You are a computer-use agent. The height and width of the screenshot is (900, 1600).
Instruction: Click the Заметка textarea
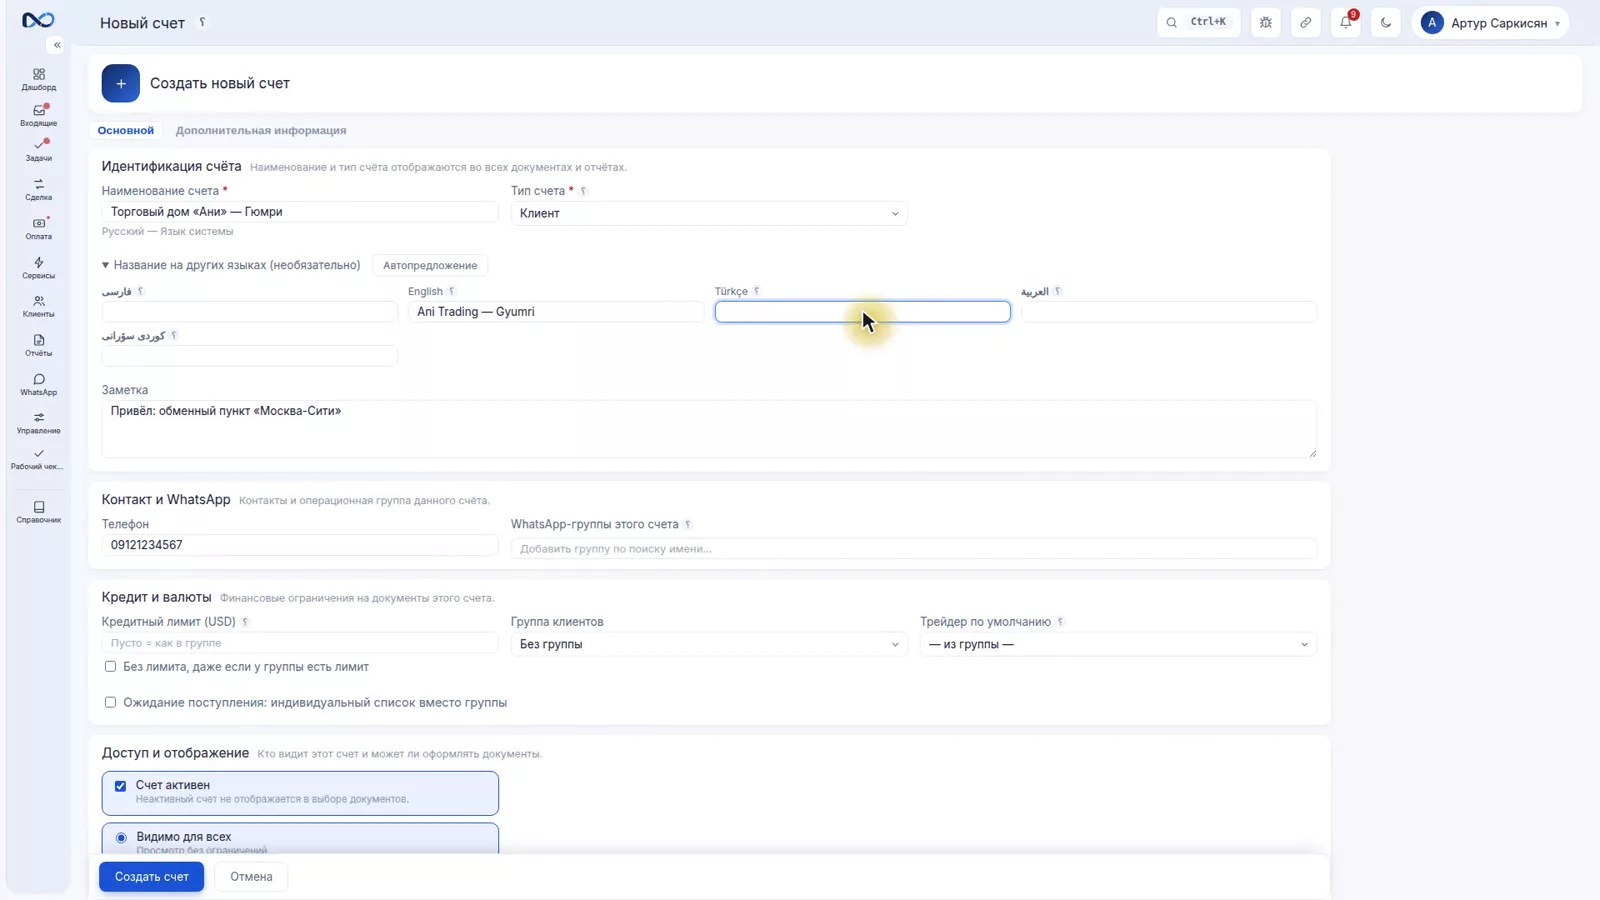point(709,429)
